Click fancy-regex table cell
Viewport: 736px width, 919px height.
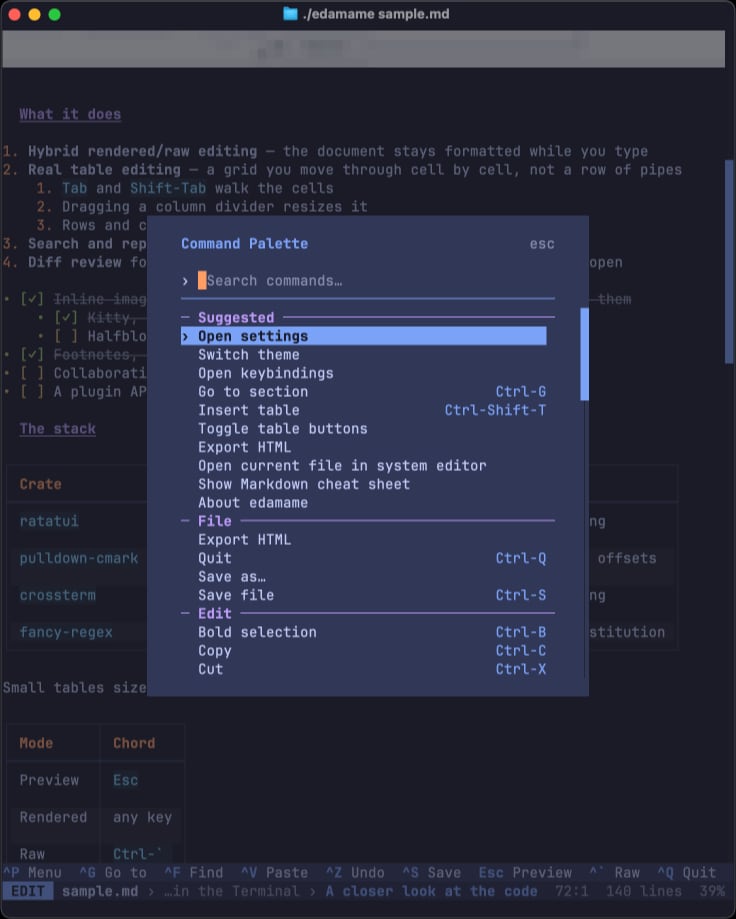[x=66, y=632]
